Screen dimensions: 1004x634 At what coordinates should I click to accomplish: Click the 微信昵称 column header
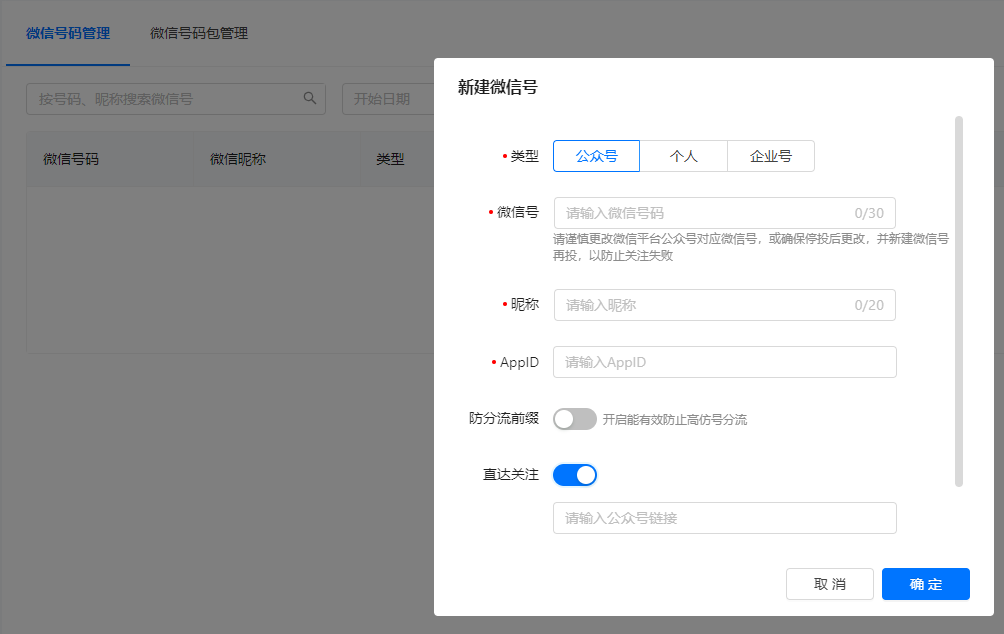(240, 160)
